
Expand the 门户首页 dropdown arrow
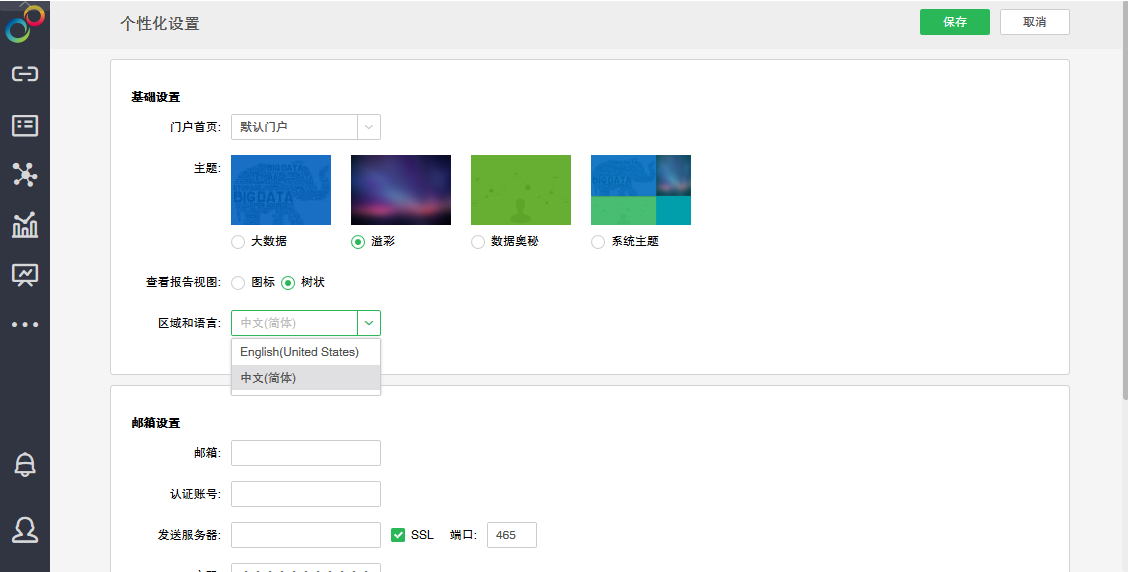[x=369, y=127]
